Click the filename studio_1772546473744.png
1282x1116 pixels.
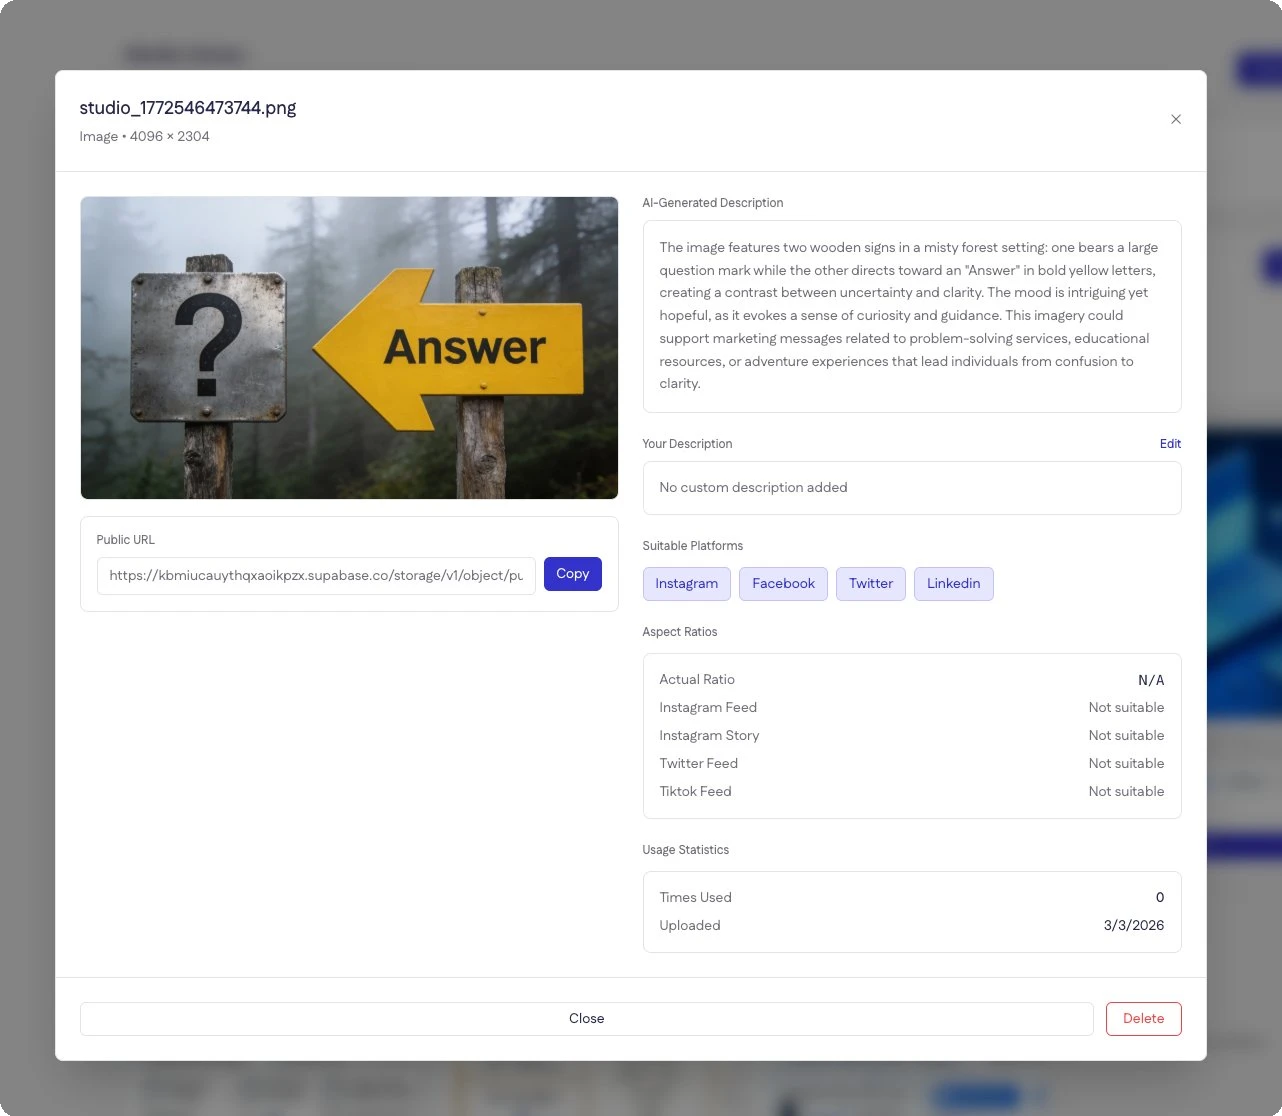(188, 107)
